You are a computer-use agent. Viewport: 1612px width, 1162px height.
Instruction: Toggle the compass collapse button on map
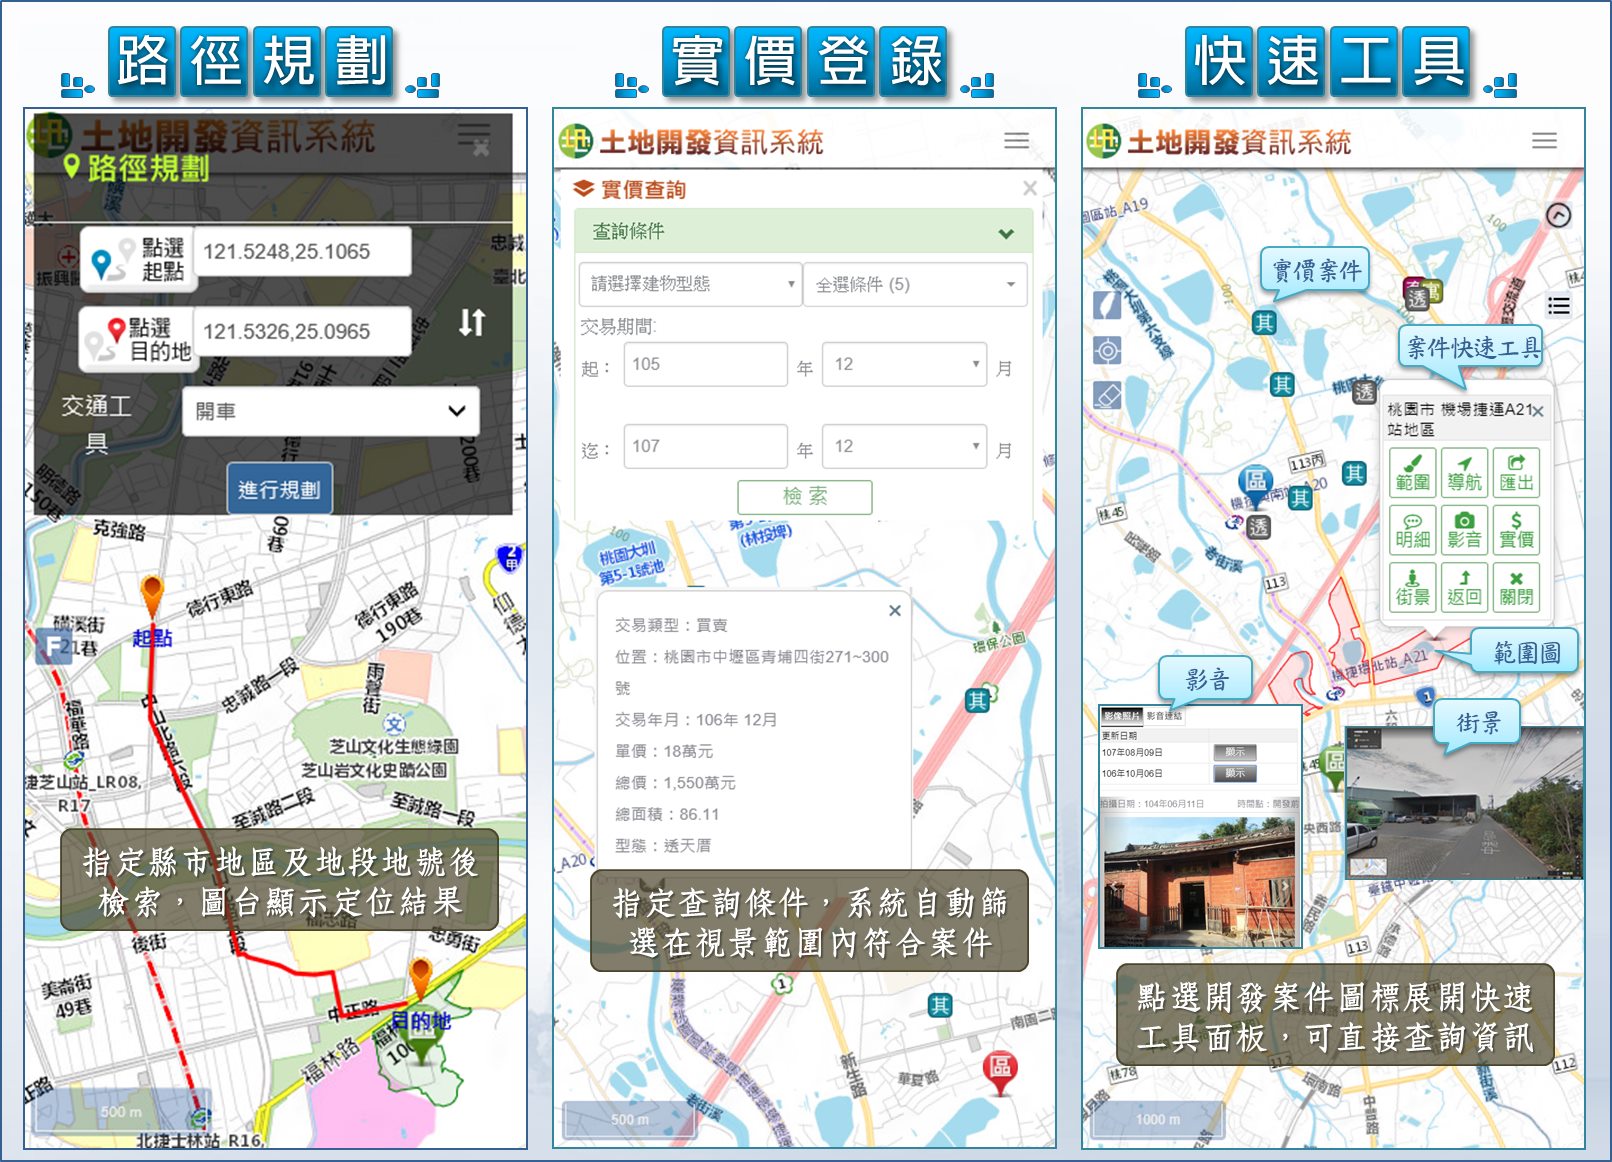[1558, 215]
